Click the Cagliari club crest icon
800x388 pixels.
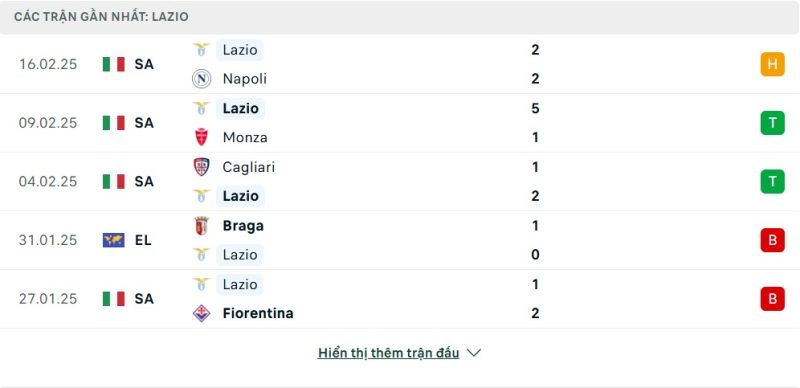point(201,167)
